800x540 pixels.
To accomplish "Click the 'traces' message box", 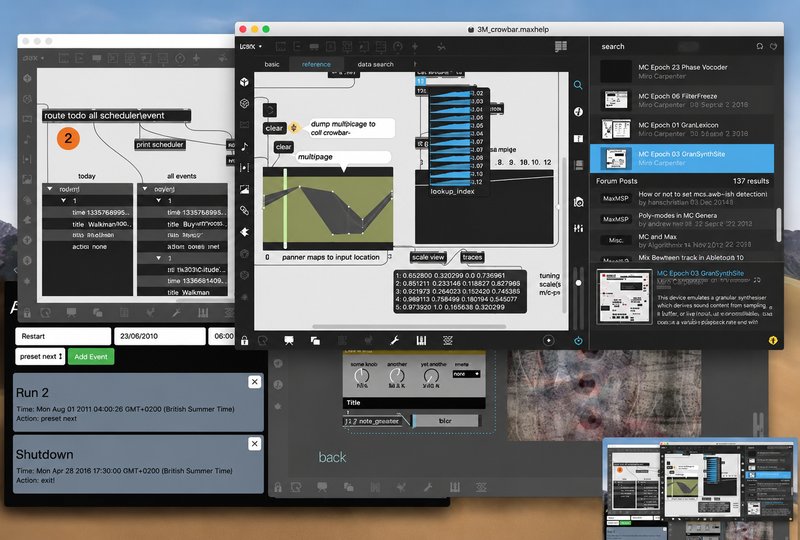I will tap(472, 257).
